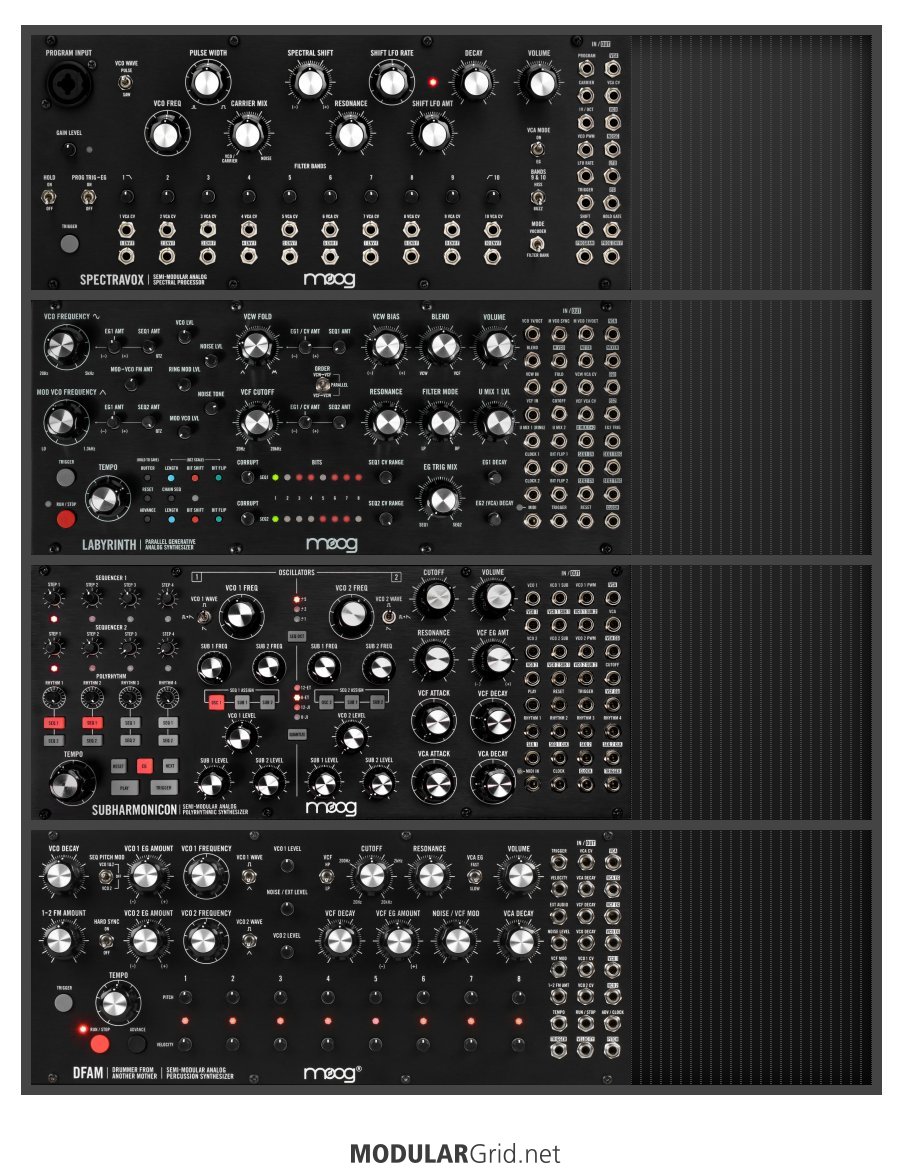912x1175 pixels.
Task: Click the Labyrinth Tempo knob
Action: pos(106,500)
